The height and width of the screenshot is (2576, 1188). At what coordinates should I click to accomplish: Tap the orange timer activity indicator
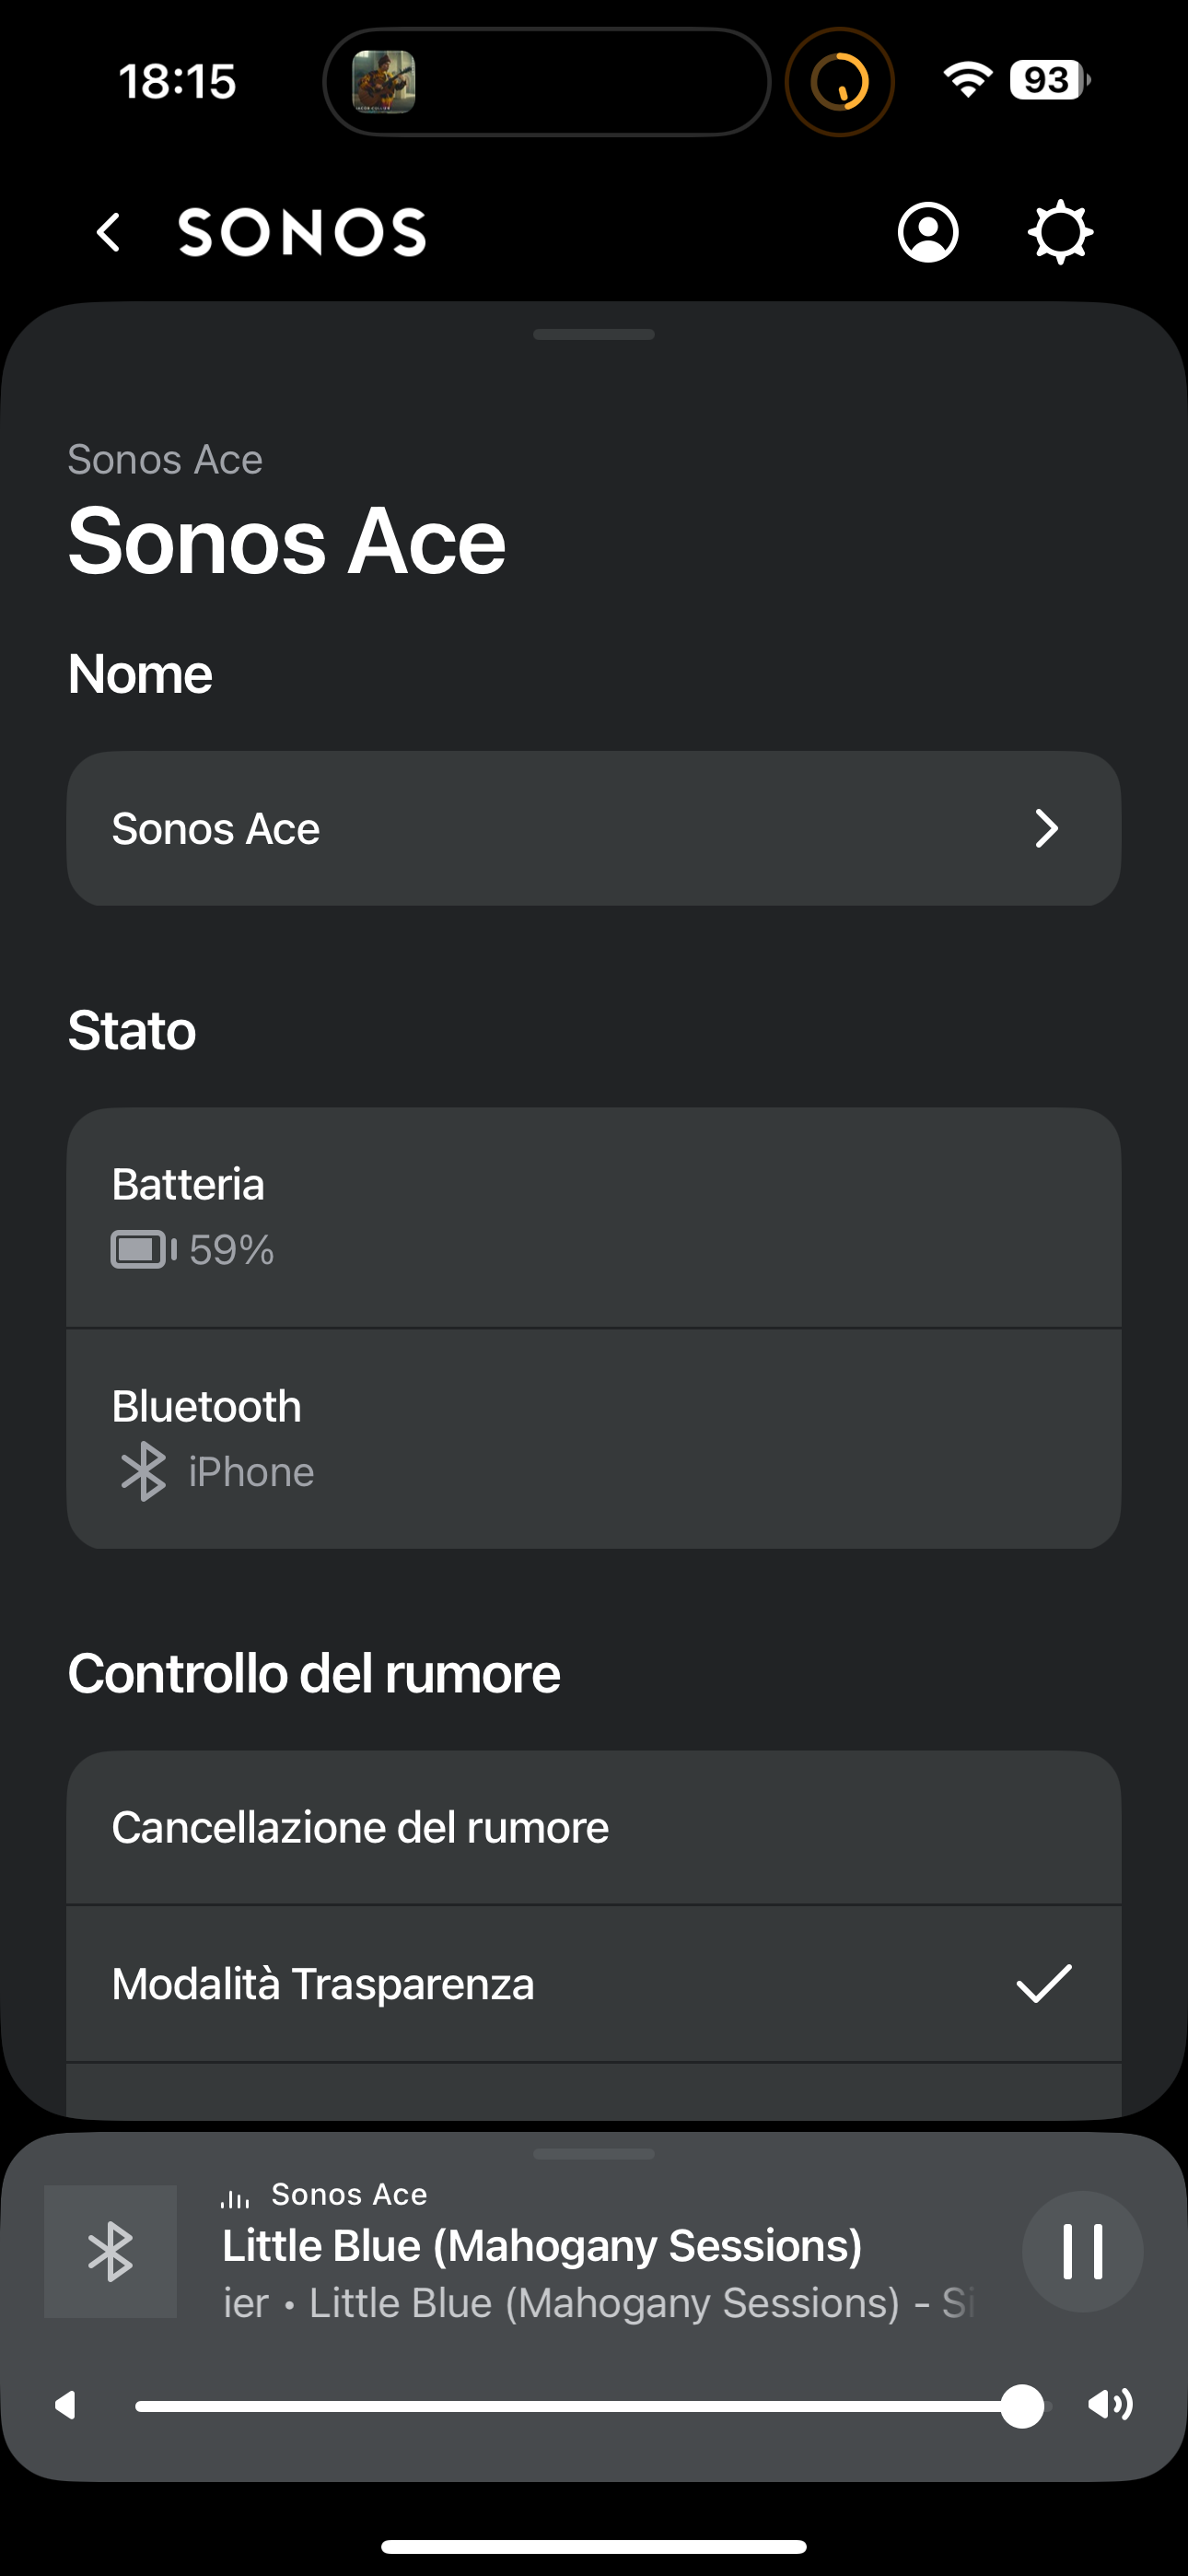[839, 82]
